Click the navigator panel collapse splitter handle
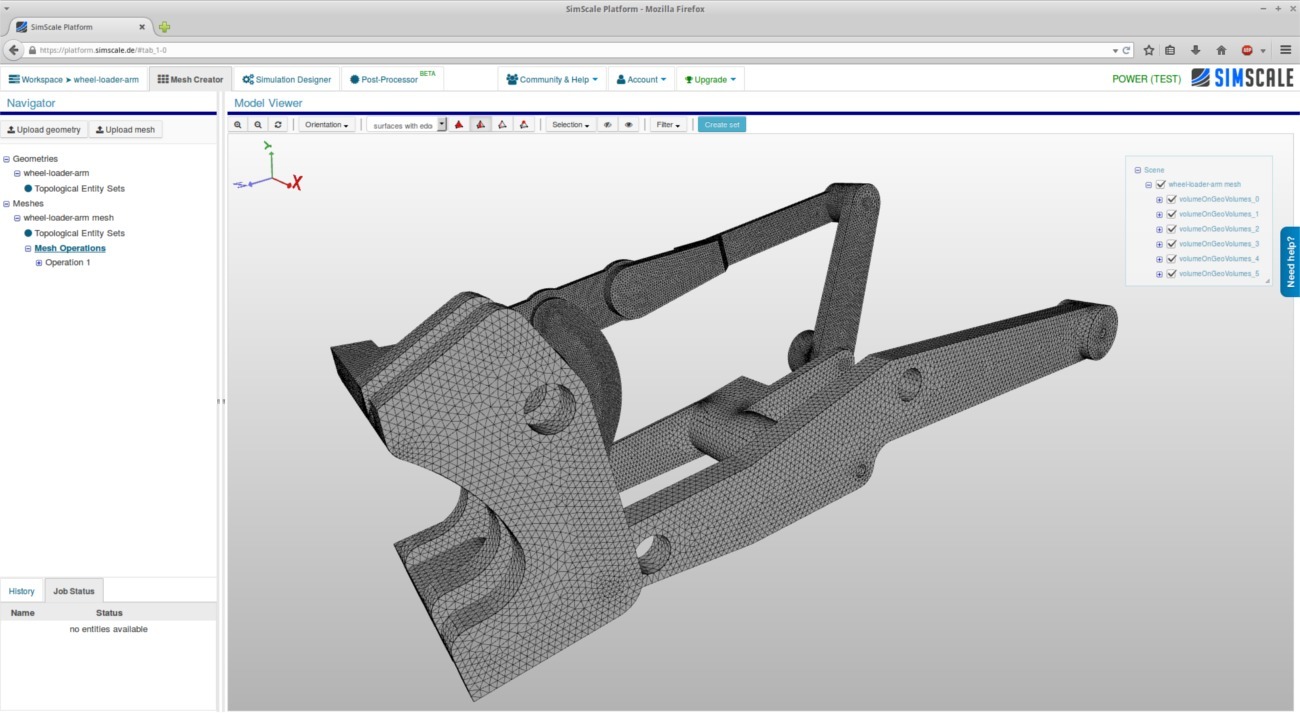Image resolution: width=1300 pixels, height=714 pixels. coord(220,401)
